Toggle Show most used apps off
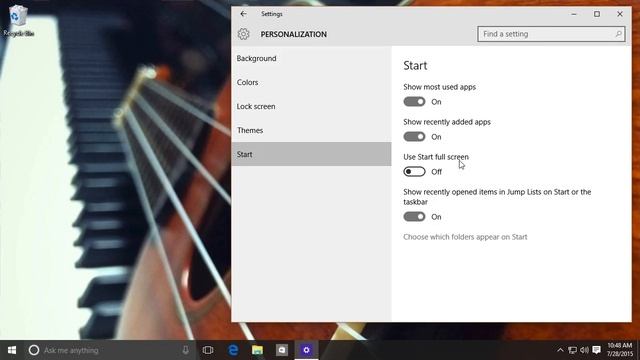 414,102
